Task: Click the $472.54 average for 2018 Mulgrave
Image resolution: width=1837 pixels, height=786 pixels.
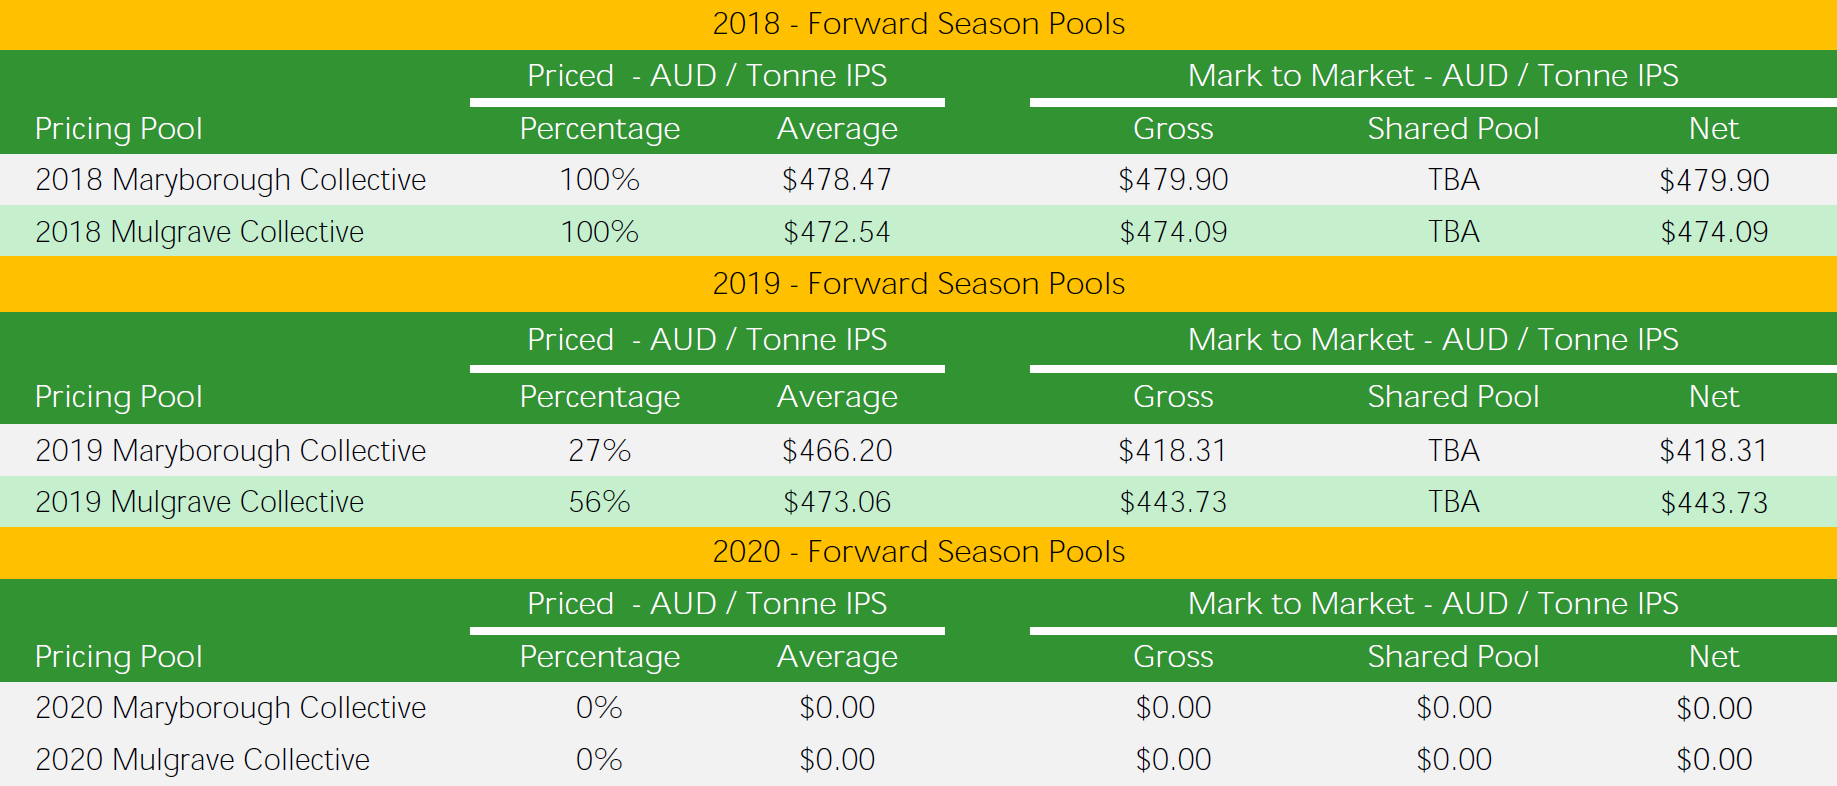Action: [x=837, y=232]
